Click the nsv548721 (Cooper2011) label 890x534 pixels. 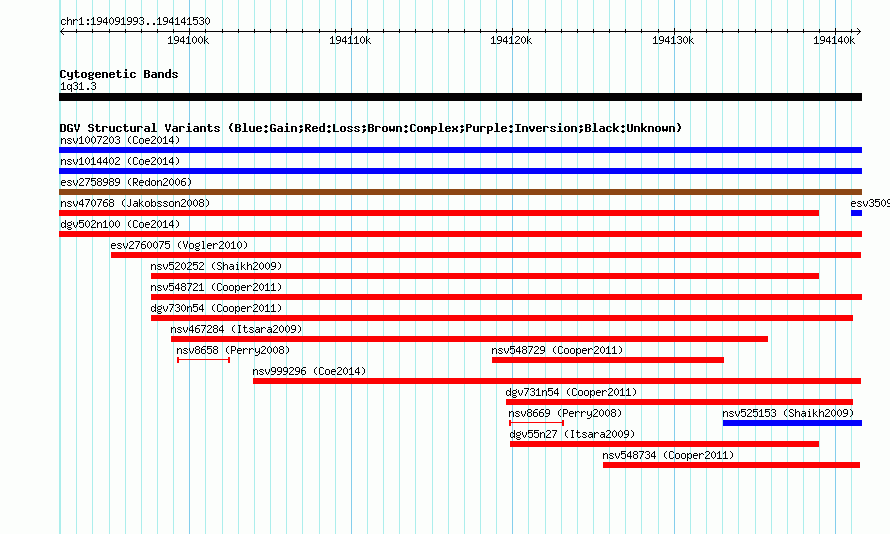tap(216, 287)
